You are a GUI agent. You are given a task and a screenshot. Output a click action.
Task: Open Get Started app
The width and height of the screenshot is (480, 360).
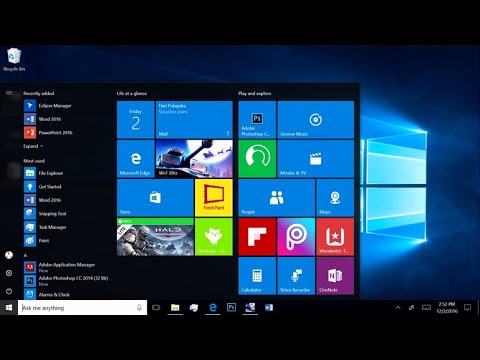(43, 187)
